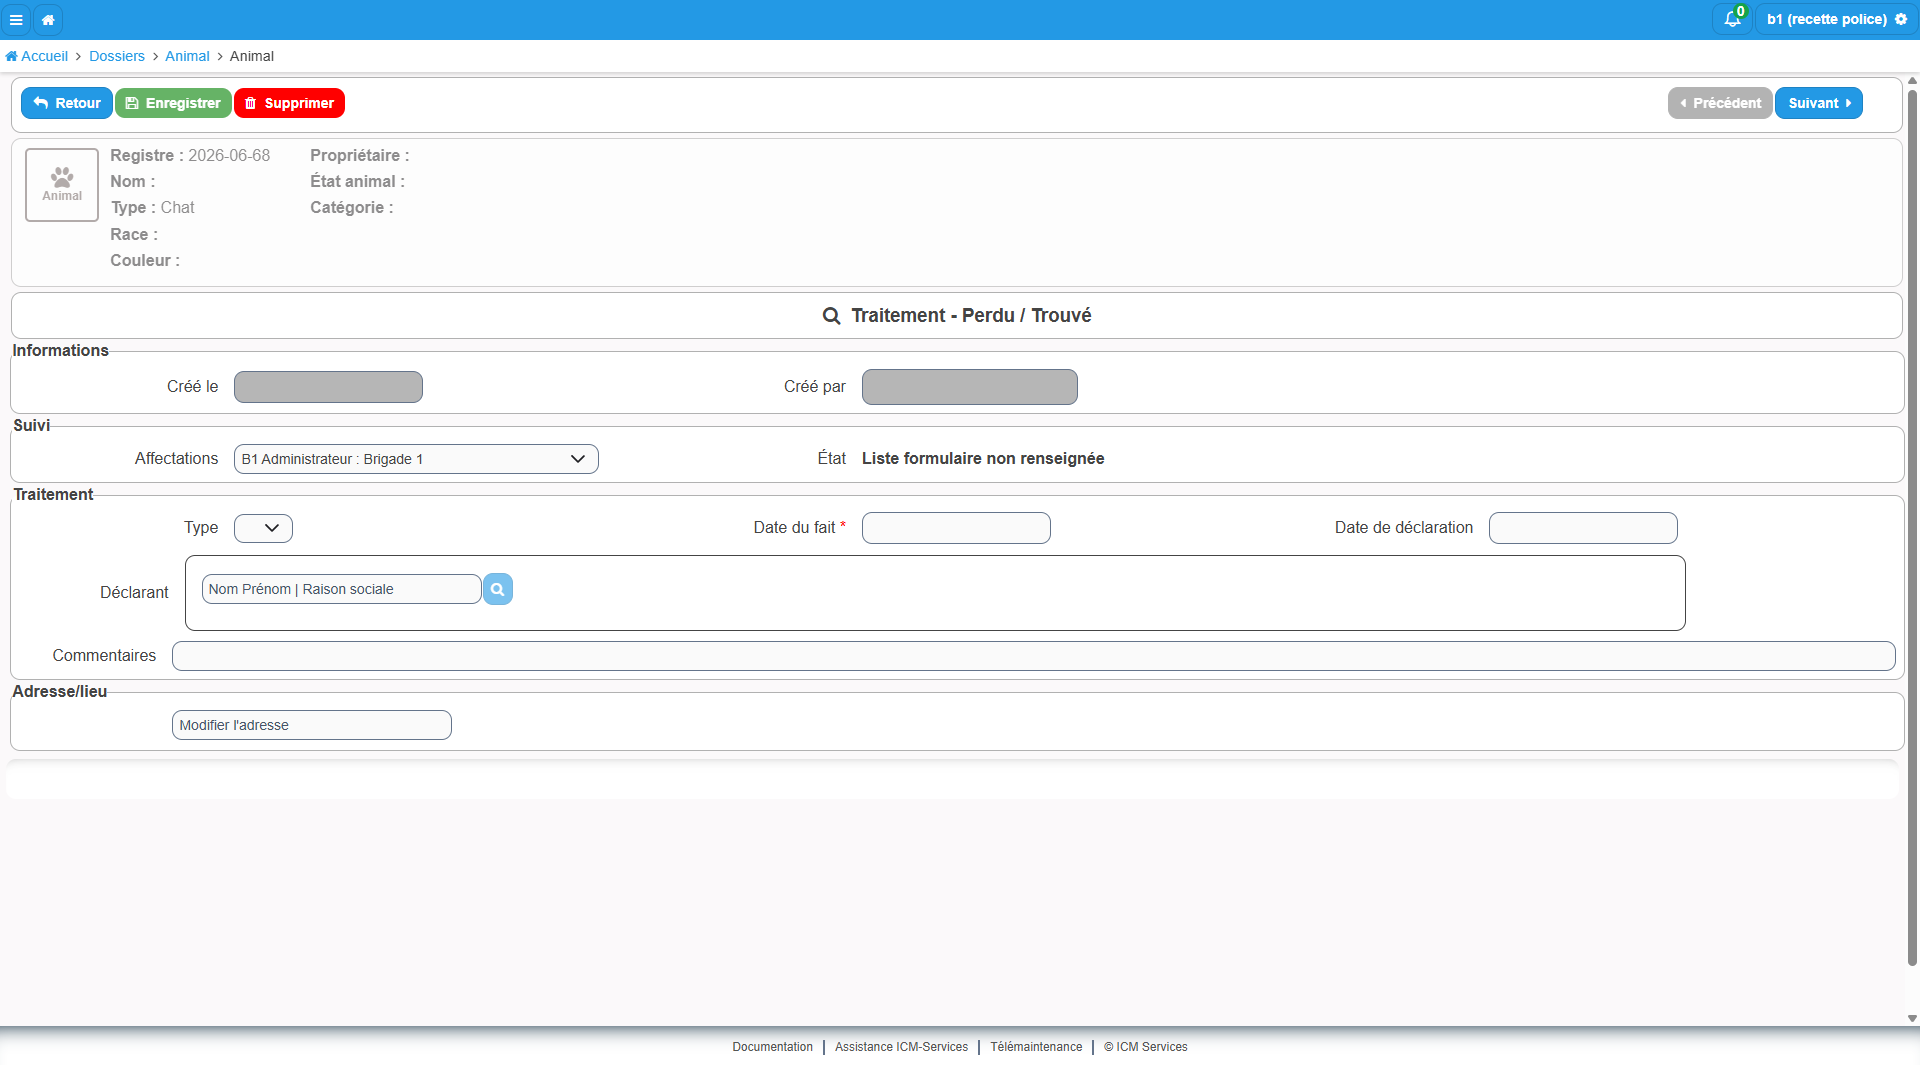Expand the Affectations dropdown

416,459
